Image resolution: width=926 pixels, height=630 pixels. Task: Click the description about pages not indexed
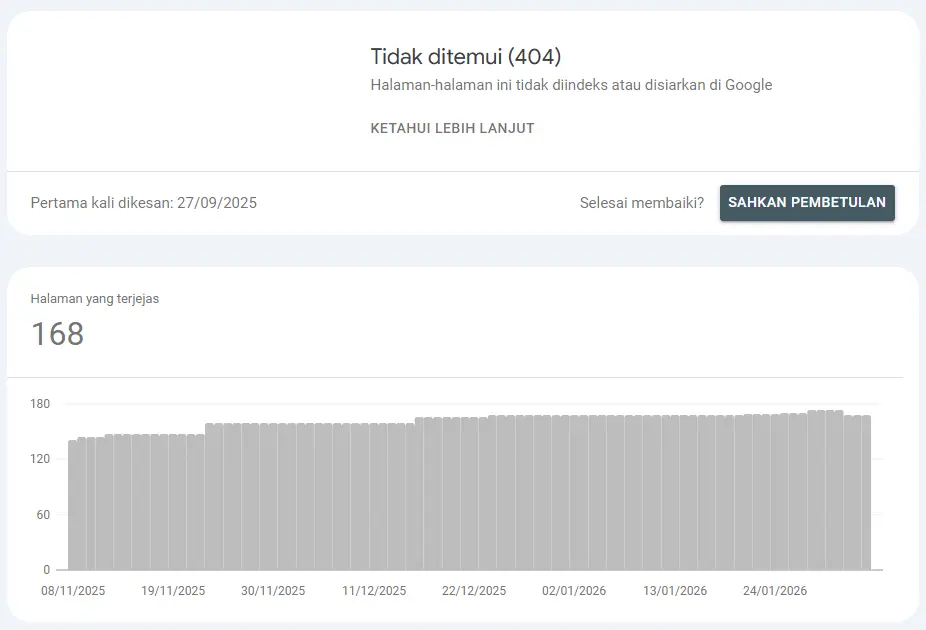pyautogui.click(x=571, y=85)
